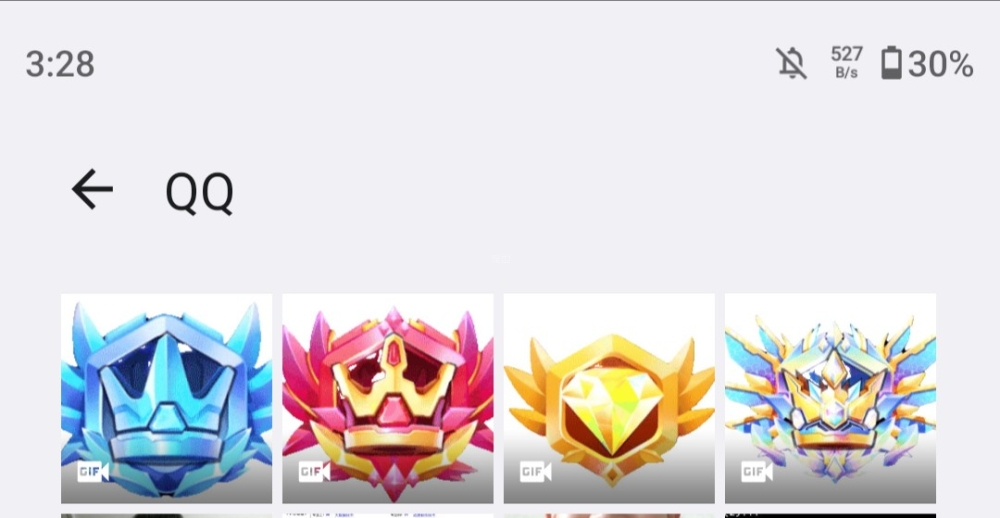Open partially visible thumbnail beneath blue crown

point(166,515)
